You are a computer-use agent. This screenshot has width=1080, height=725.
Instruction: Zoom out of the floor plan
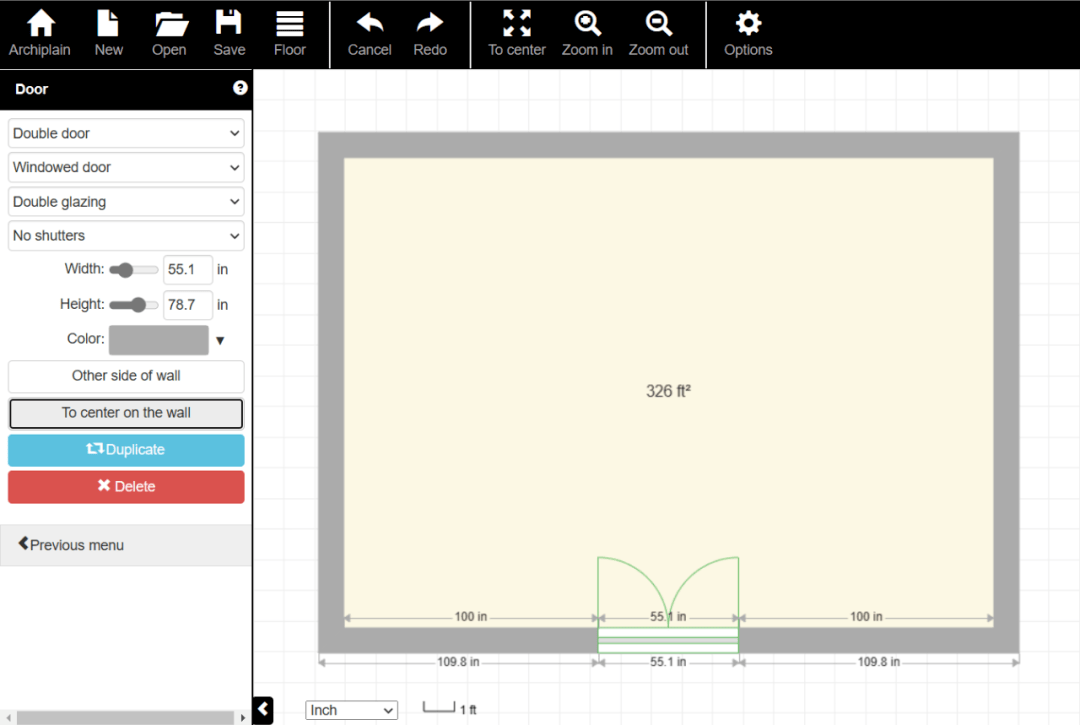coord(658,24)
